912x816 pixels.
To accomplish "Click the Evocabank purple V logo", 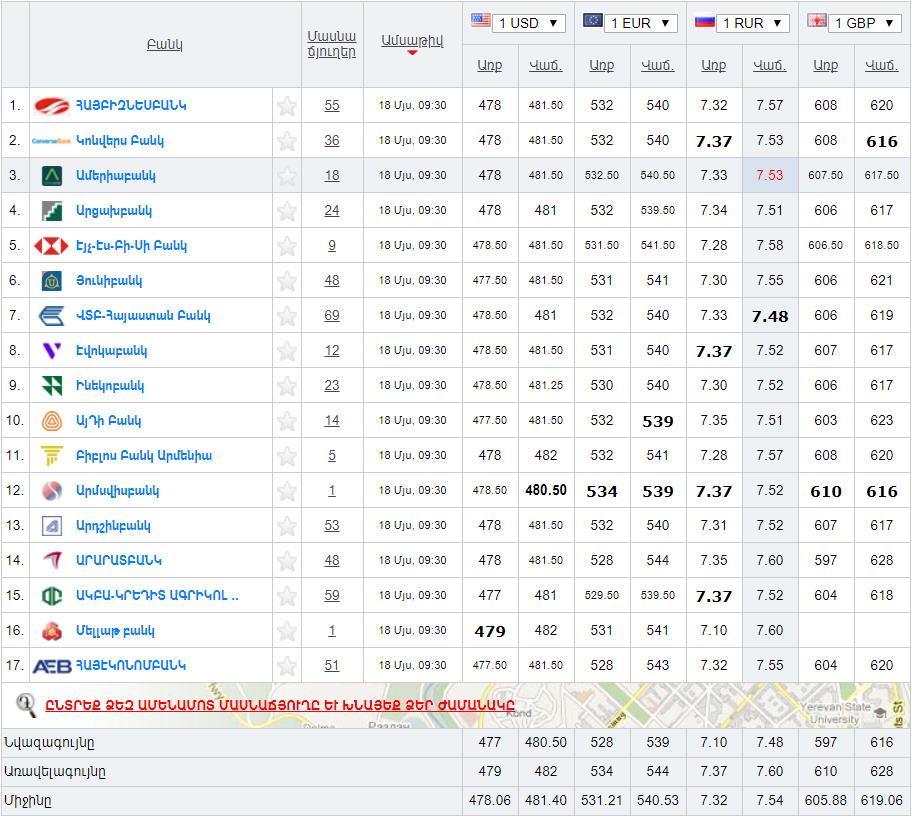I will (x=52, y=351).
